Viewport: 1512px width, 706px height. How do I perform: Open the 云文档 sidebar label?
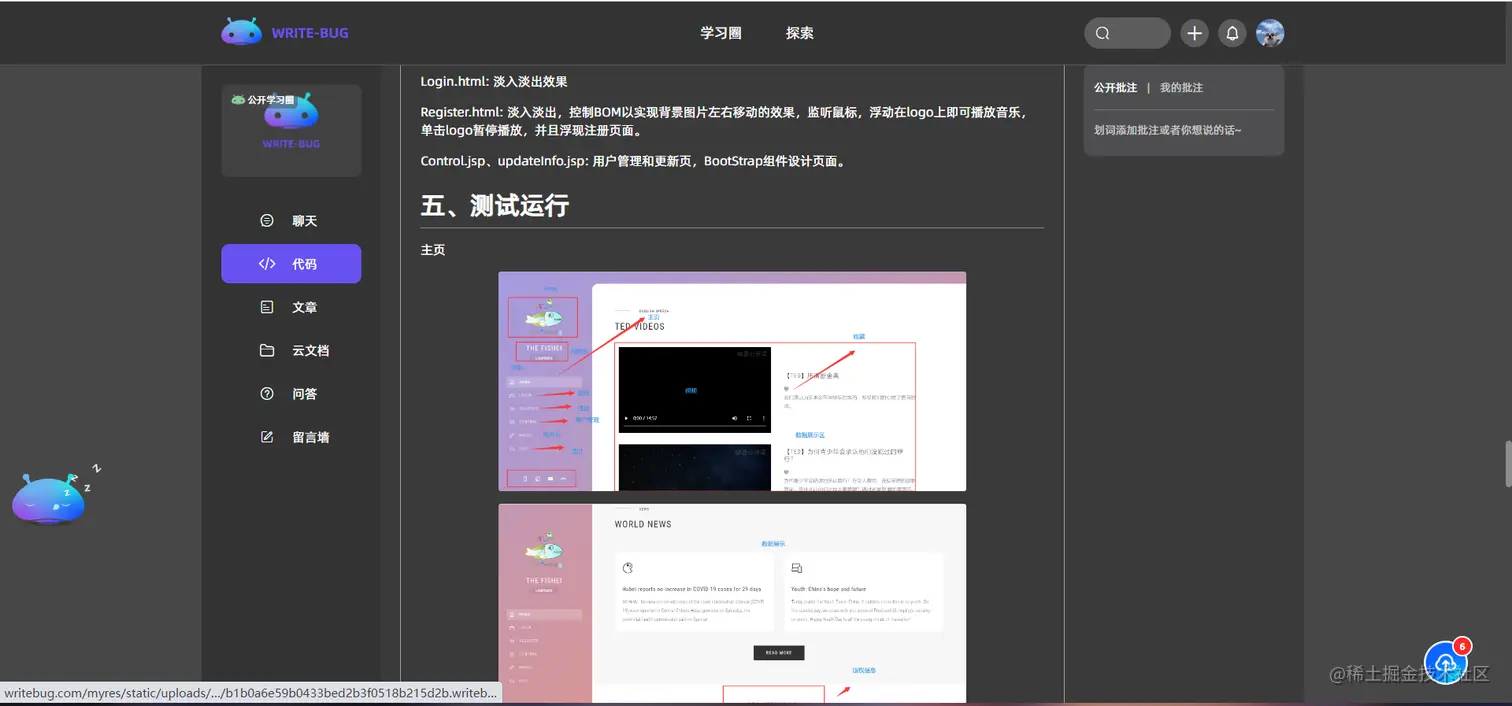click(310, 351)
